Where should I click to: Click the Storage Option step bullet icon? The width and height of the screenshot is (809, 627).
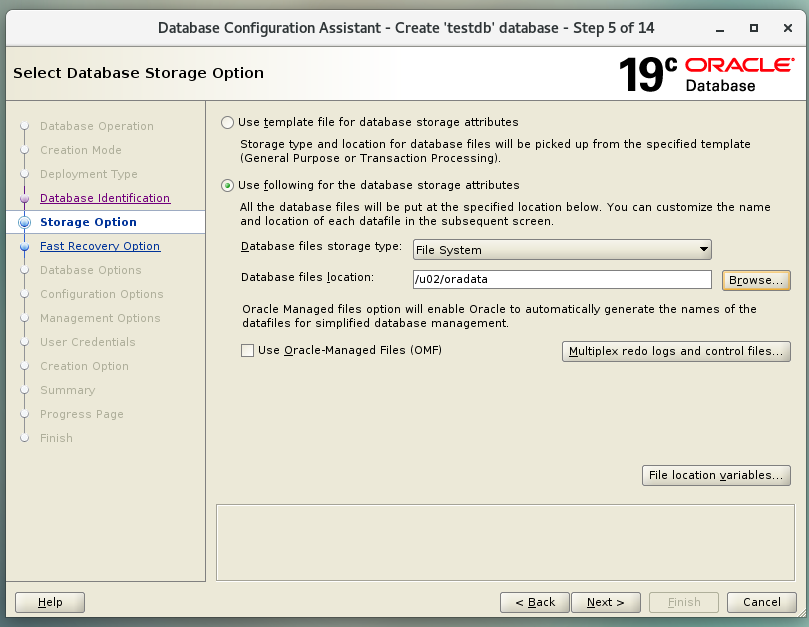[25, 222]
